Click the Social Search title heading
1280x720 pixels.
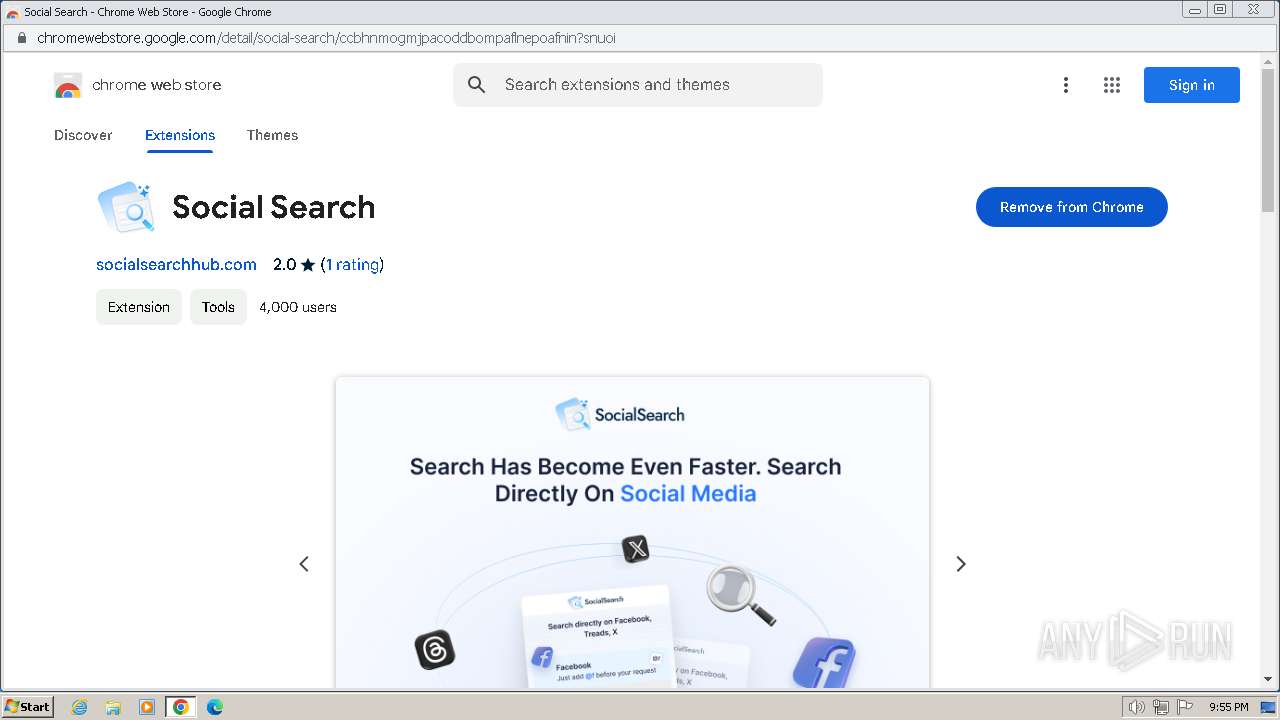pyautogui.click(x=274, y=207)
